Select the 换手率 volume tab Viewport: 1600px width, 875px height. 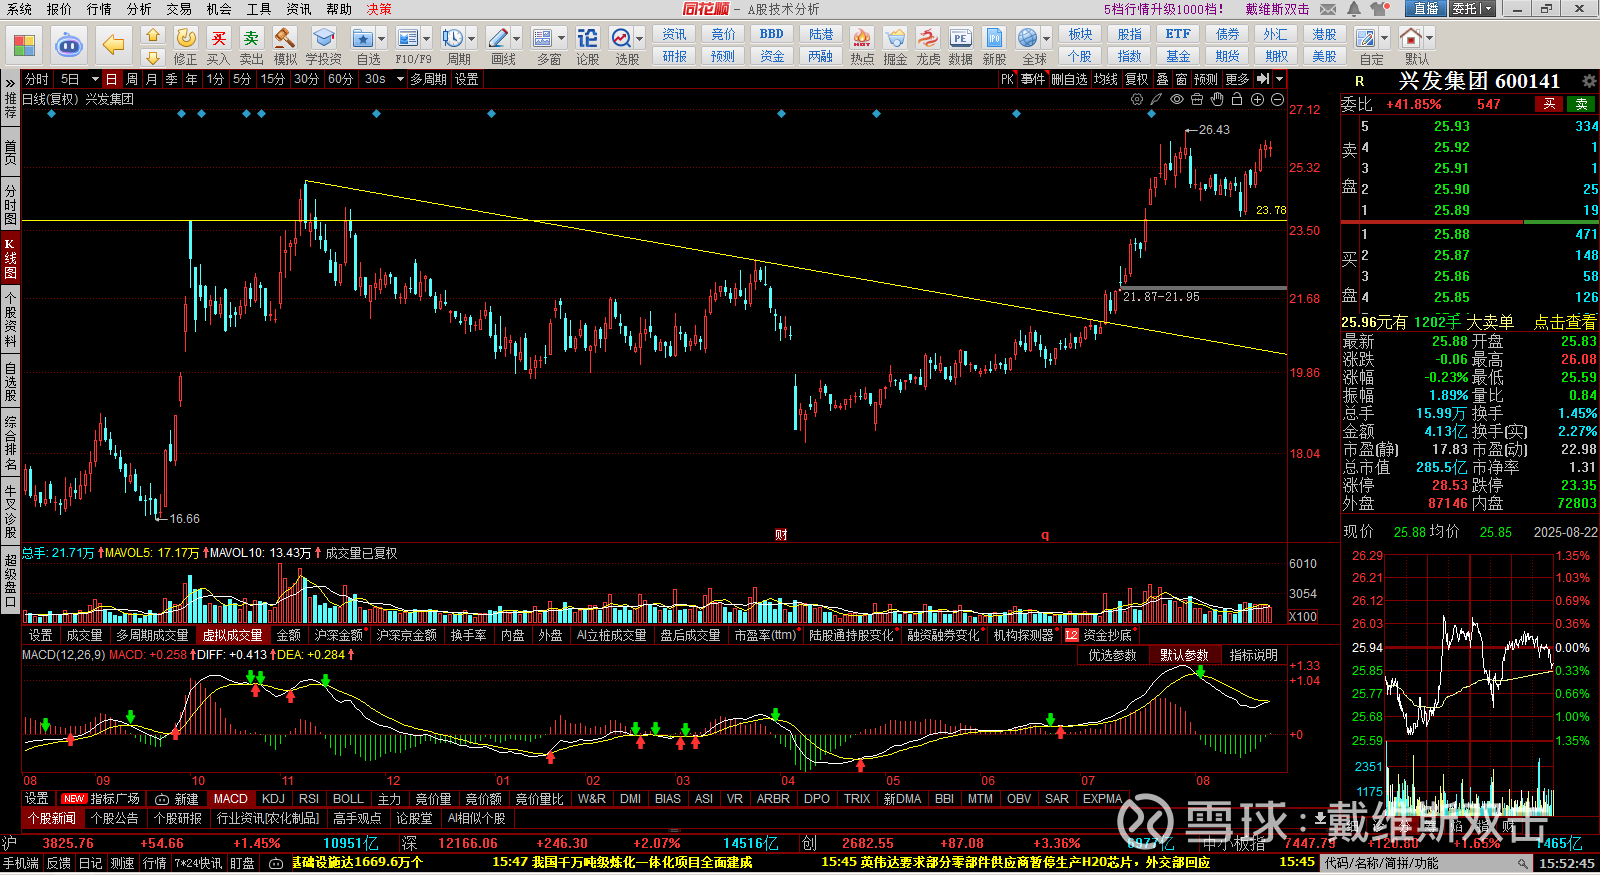coord(468,635)
